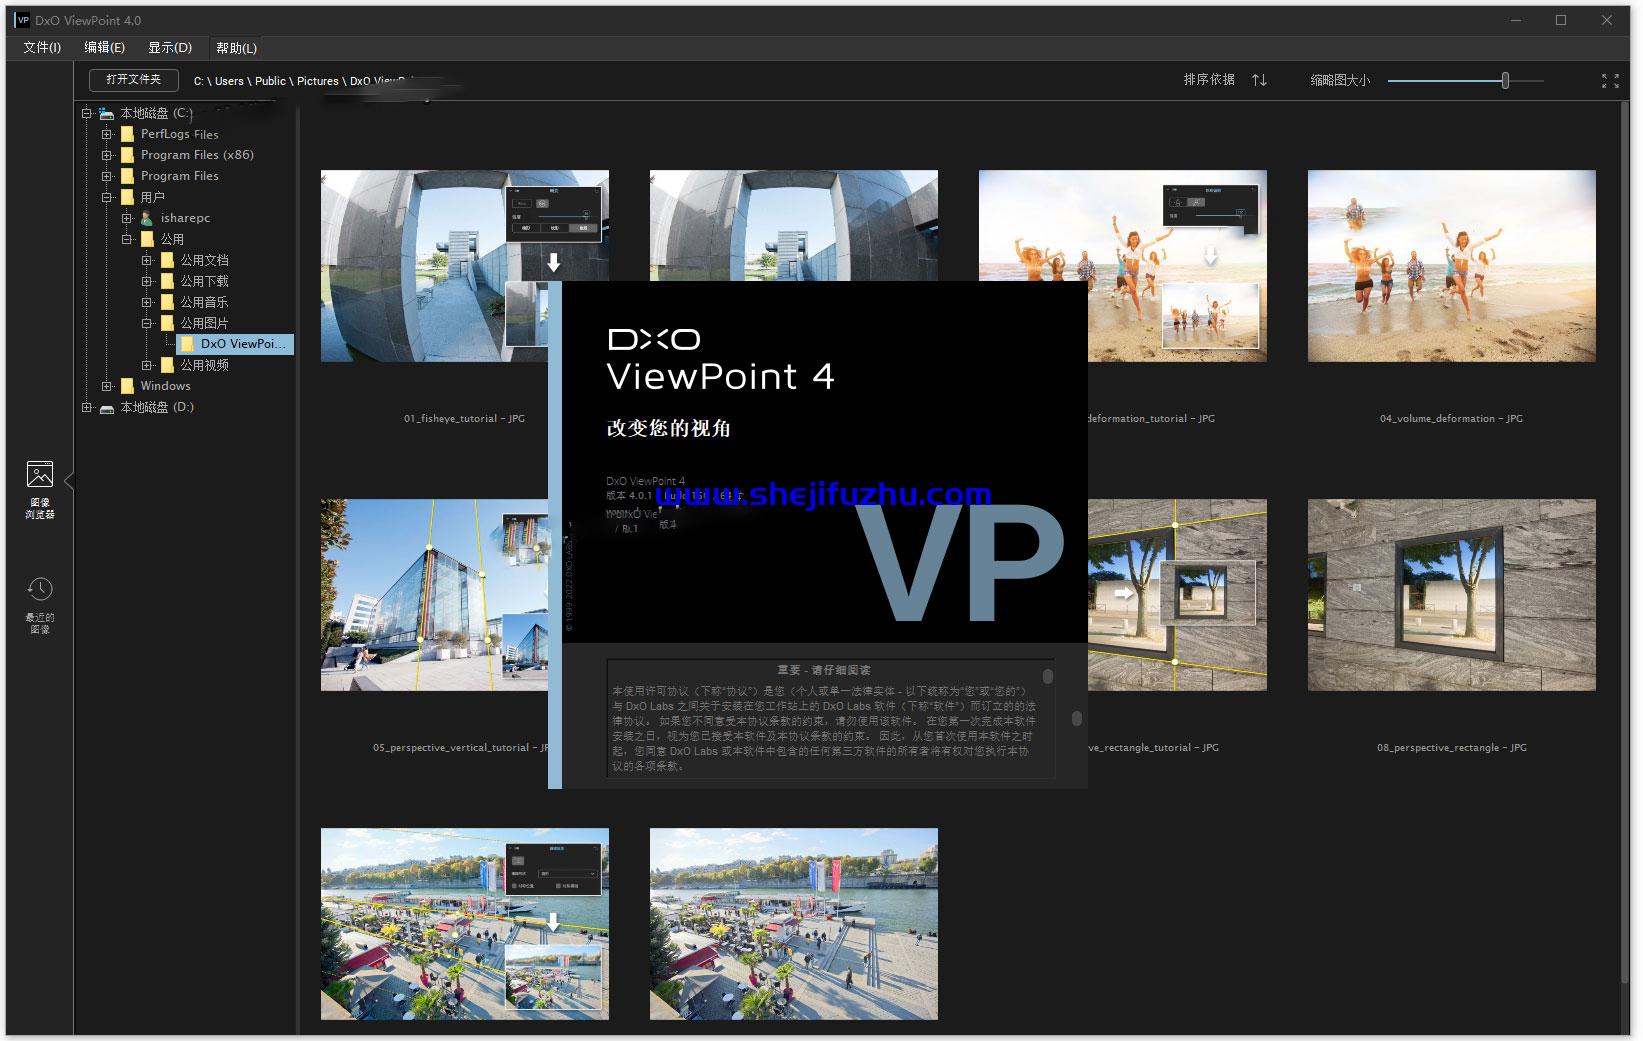Screen dimensions: 1643x1041
Task: Open the 显示 menu
Action: 170,47
